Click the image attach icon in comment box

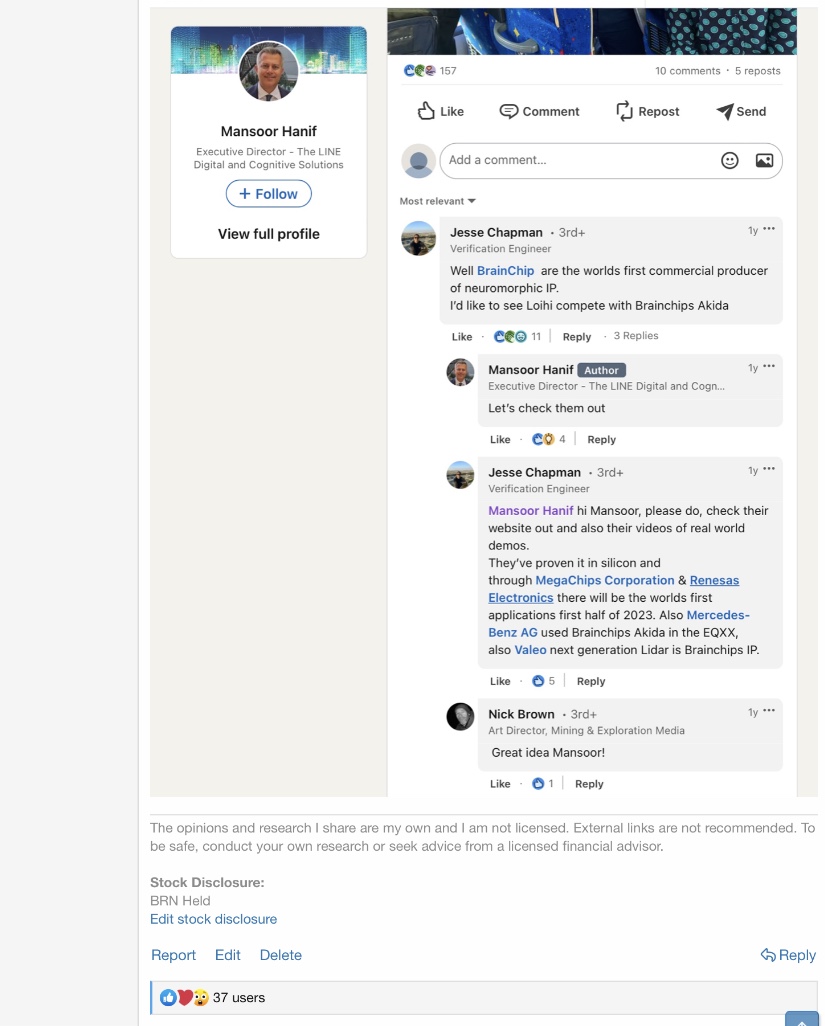(x=764, y=160)
